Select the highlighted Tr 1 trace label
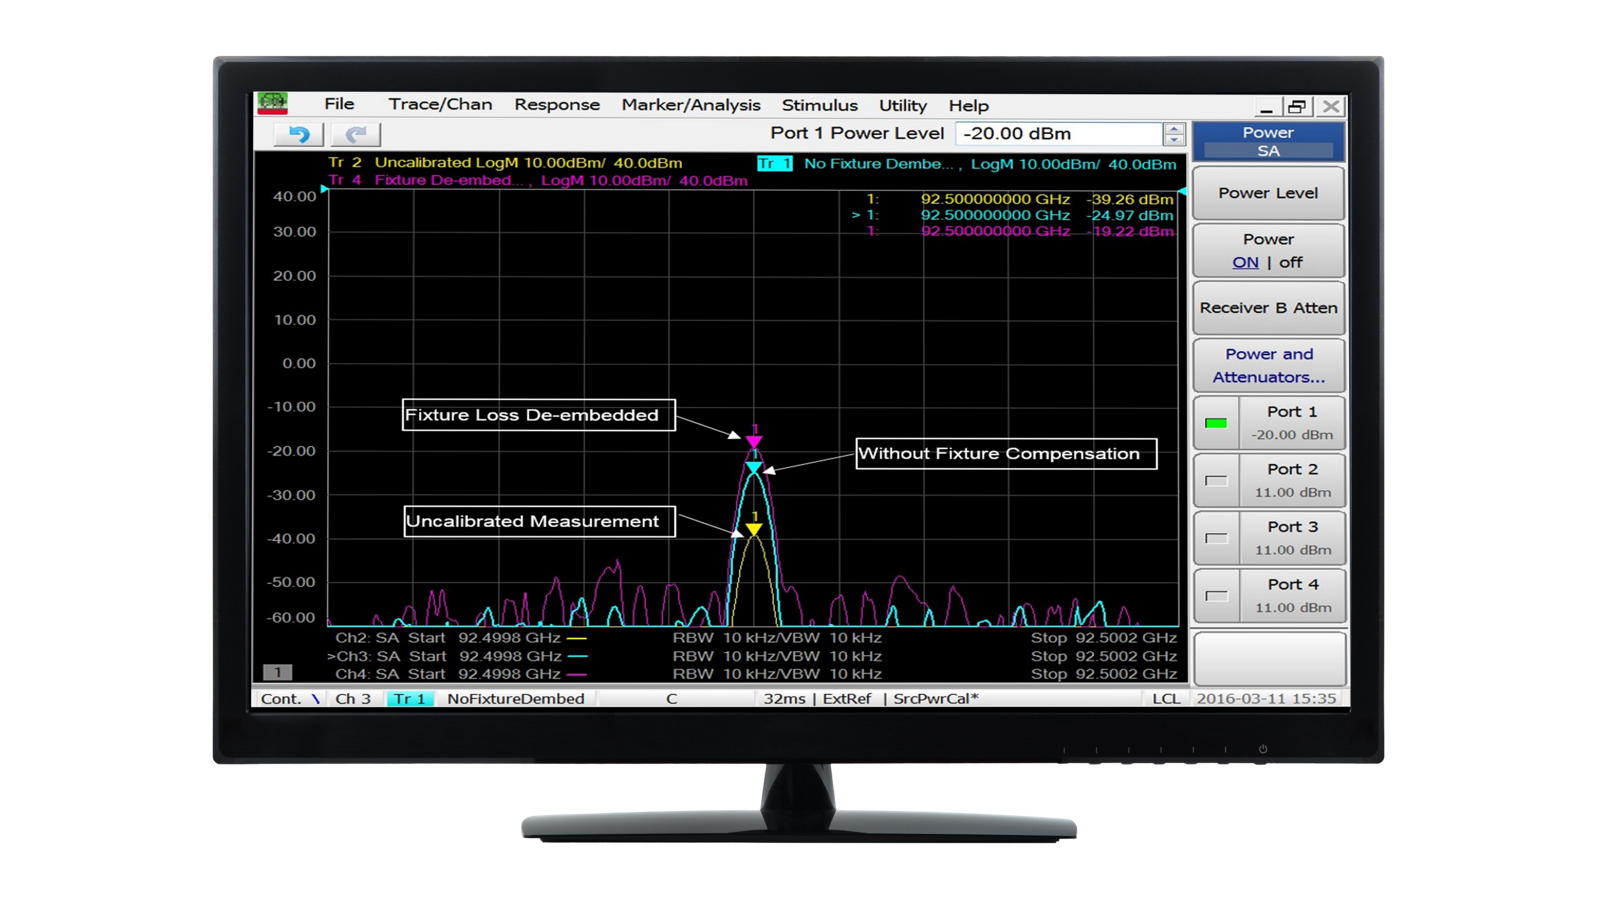Viewport: 1600px width, 900px height. click(775, 163)
